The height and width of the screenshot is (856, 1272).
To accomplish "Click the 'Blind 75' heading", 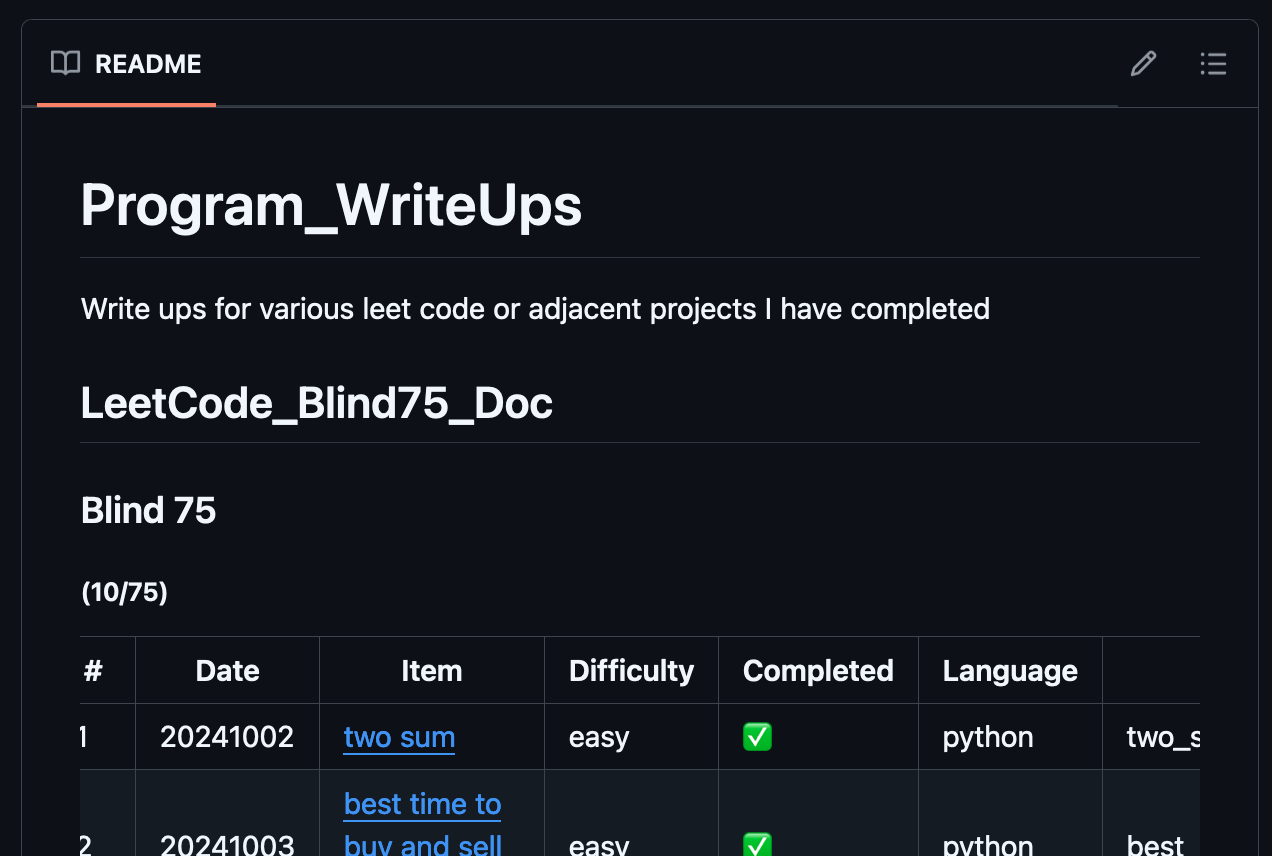I will [149, 511].
